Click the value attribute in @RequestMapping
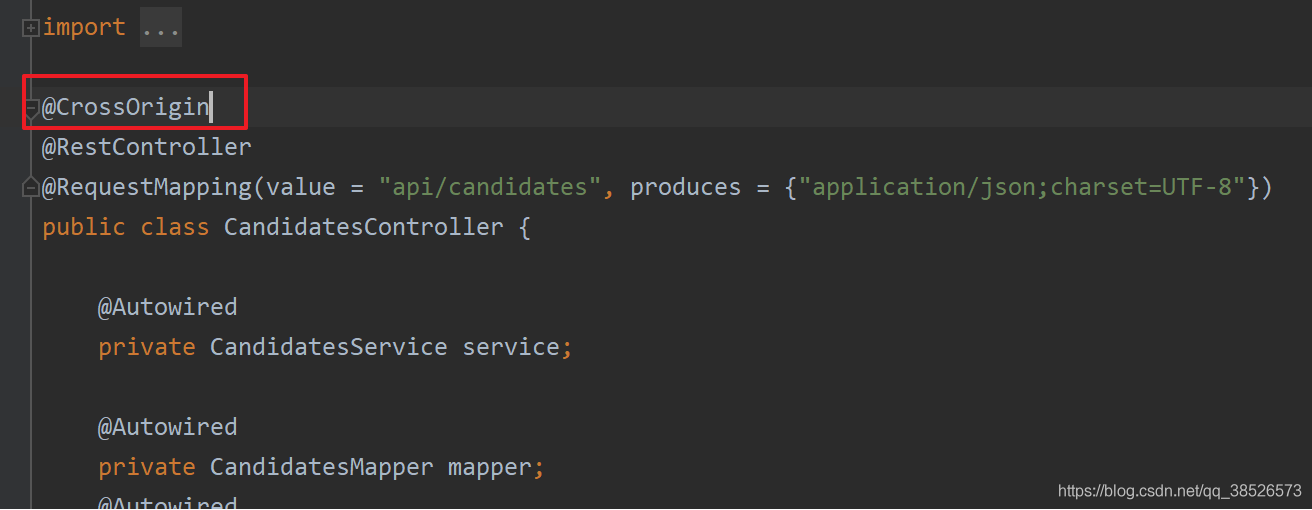 (301, 187)
